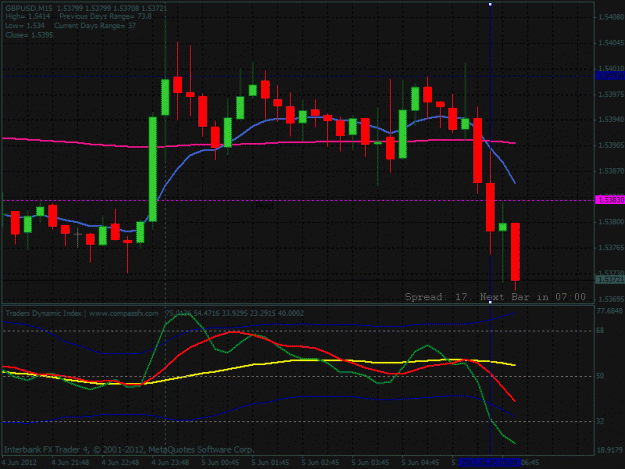Click the blue highlighted date label on time axis
The height and width of the screenshot is (469, 625).
tap(490, 463)
